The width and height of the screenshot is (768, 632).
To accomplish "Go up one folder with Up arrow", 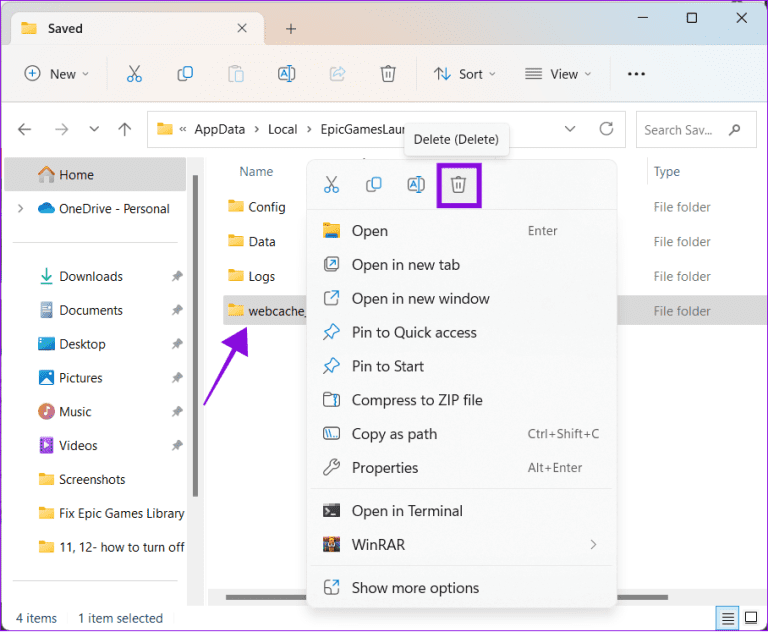I will click(x=125, y=129).
